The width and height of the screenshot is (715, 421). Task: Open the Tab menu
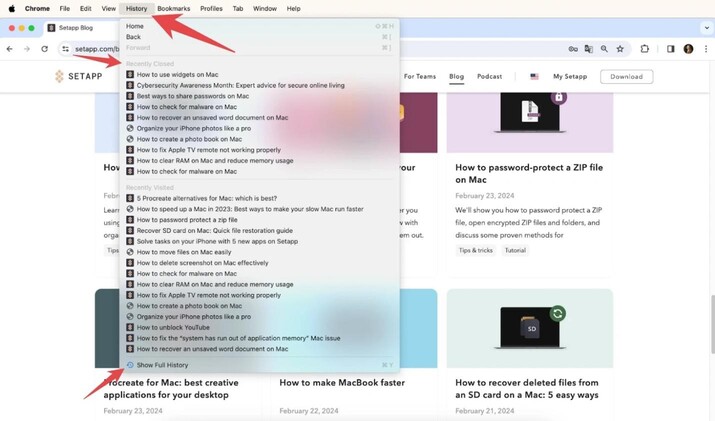click(238, 8)
